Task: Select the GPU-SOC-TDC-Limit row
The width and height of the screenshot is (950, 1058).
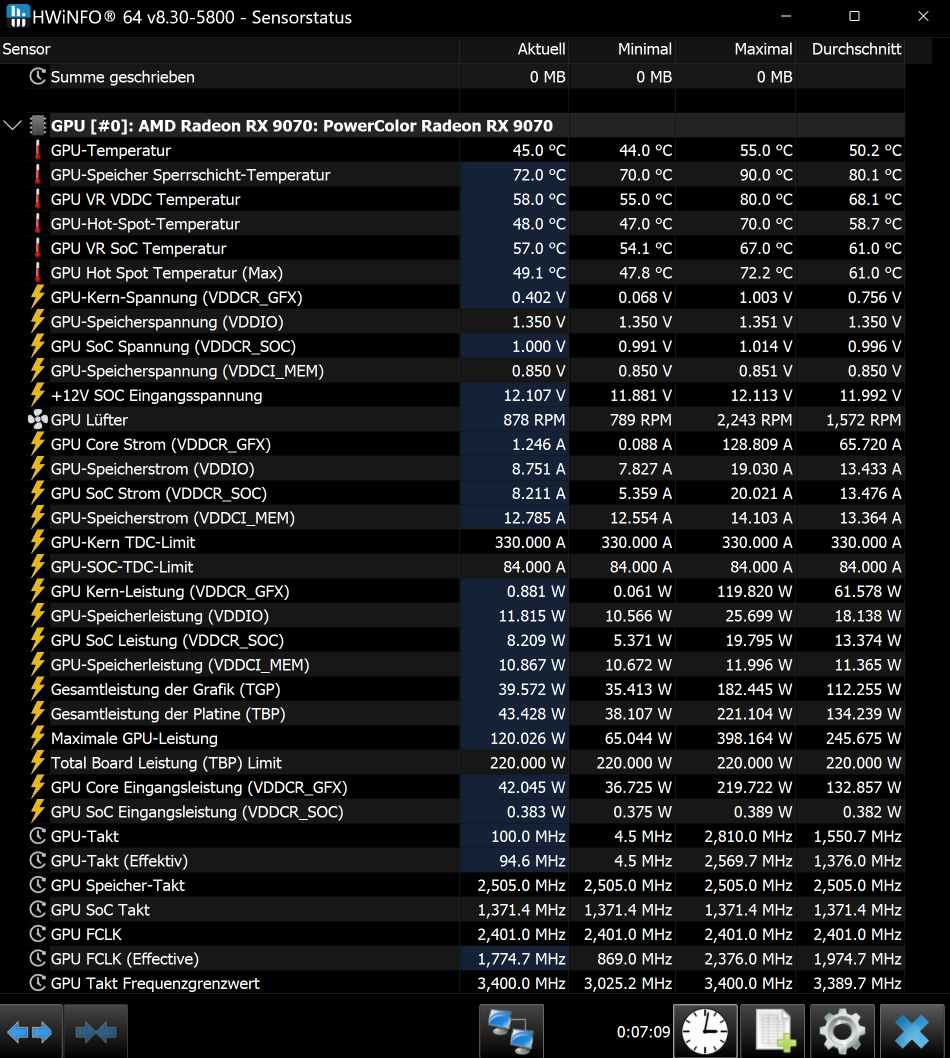Action: [x=452, y=567]
